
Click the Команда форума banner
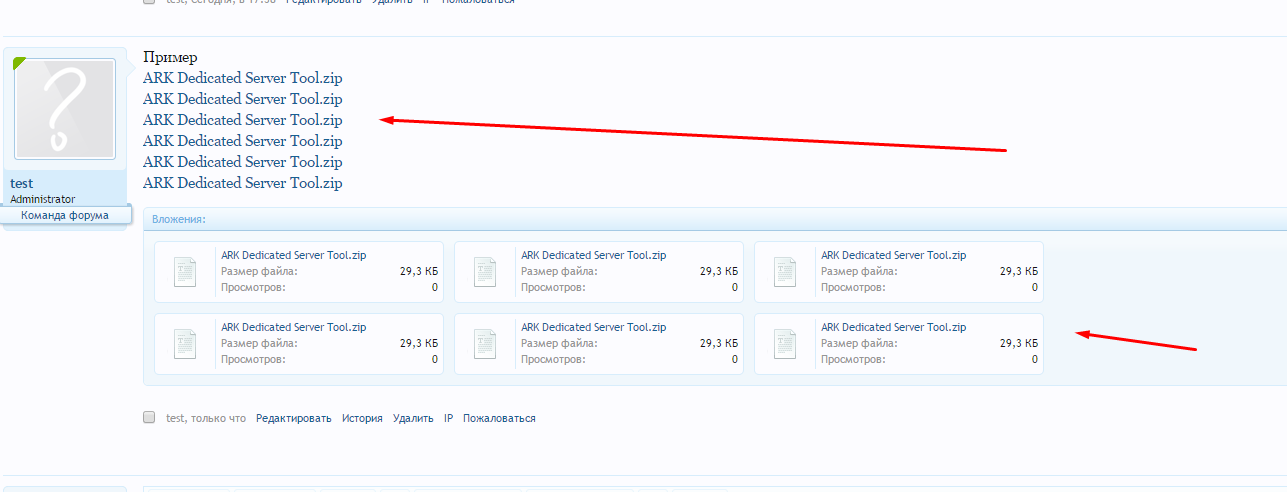(65, 215)
